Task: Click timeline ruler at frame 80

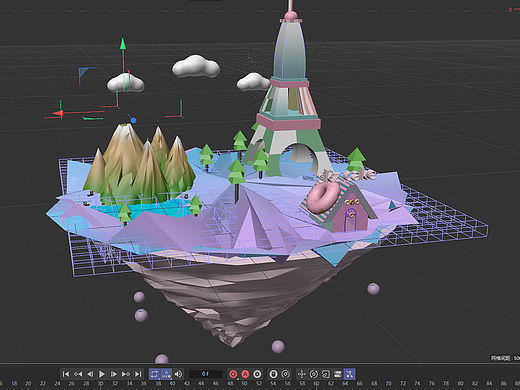Action: click(x=460, y=384)
